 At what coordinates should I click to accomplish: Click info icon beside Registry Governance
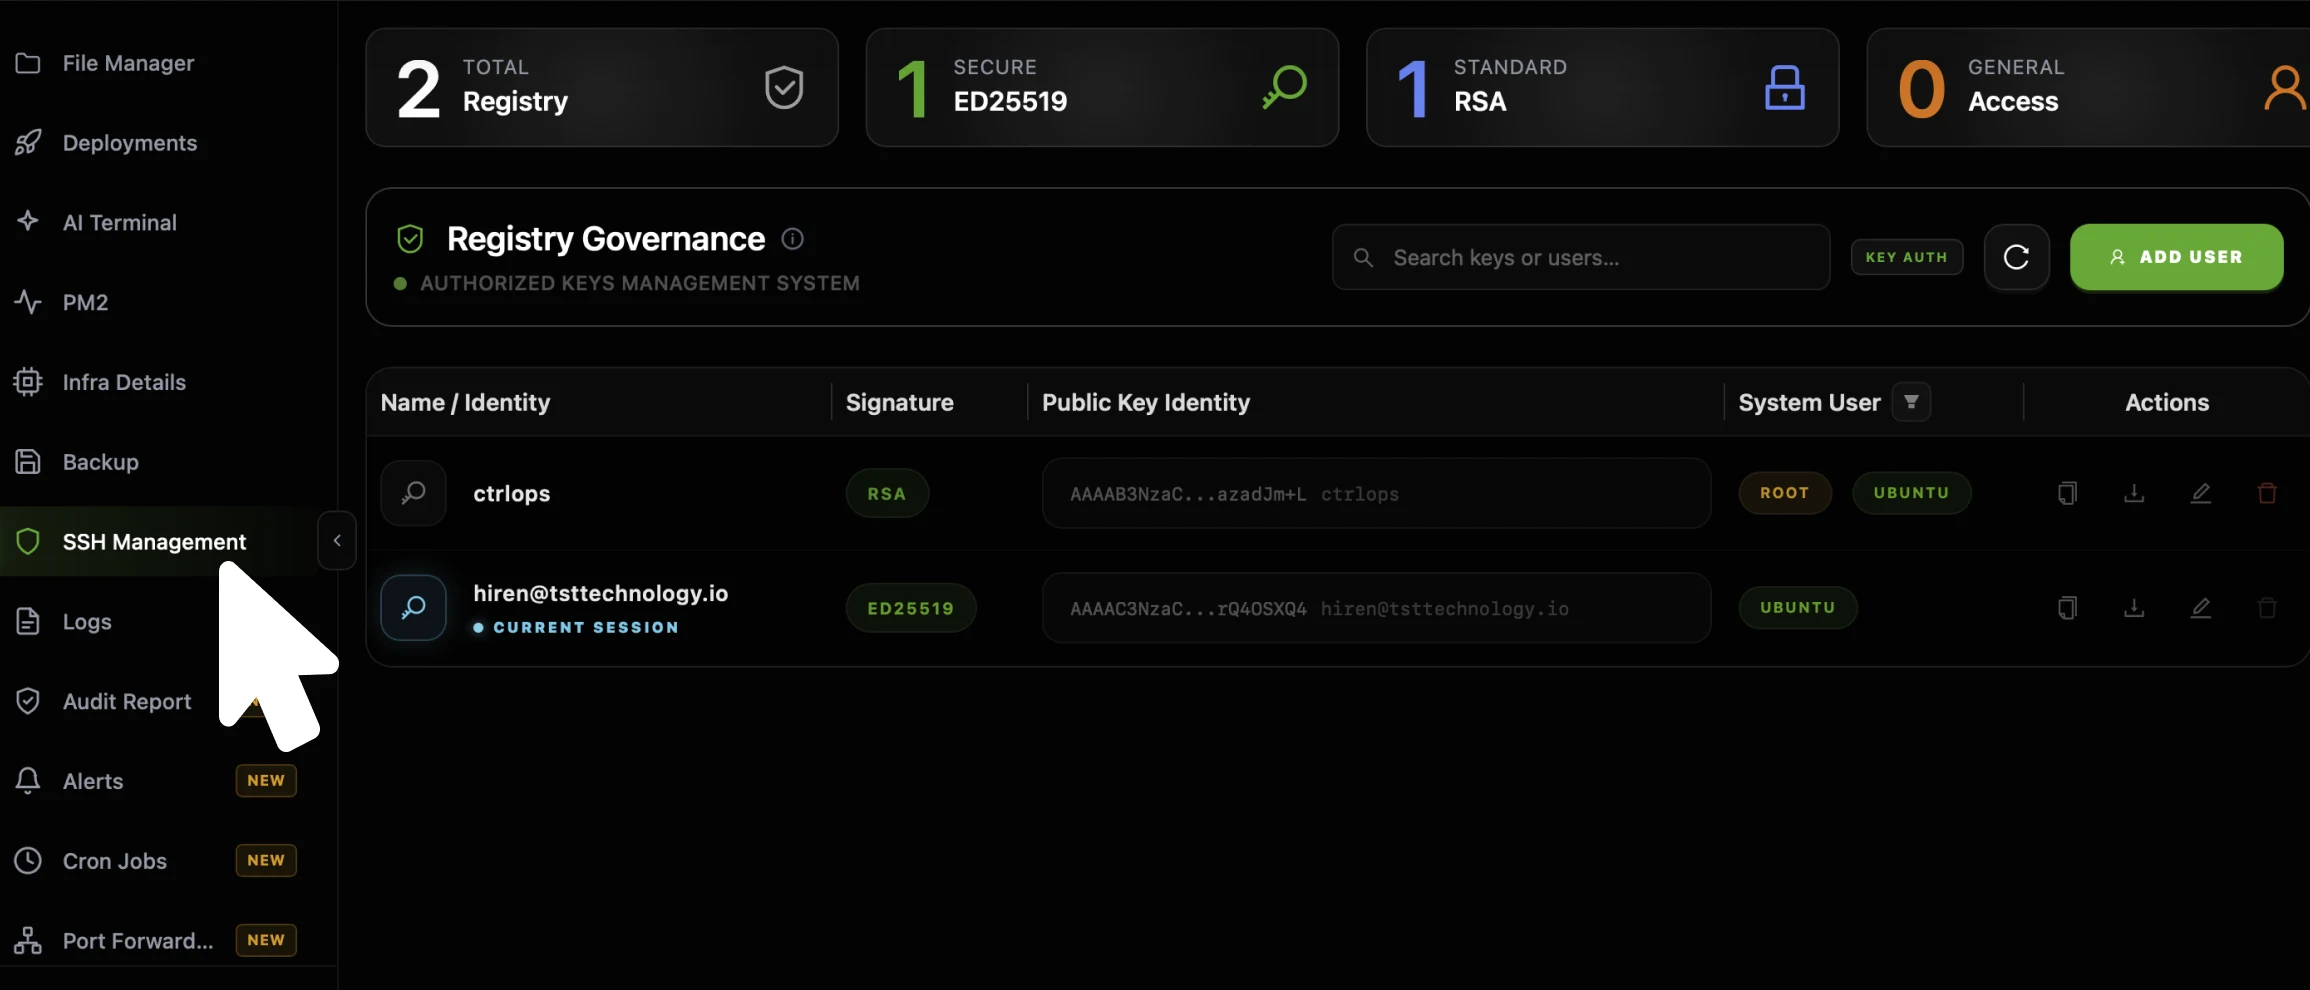pyautogui.click(x=792, y=239)
